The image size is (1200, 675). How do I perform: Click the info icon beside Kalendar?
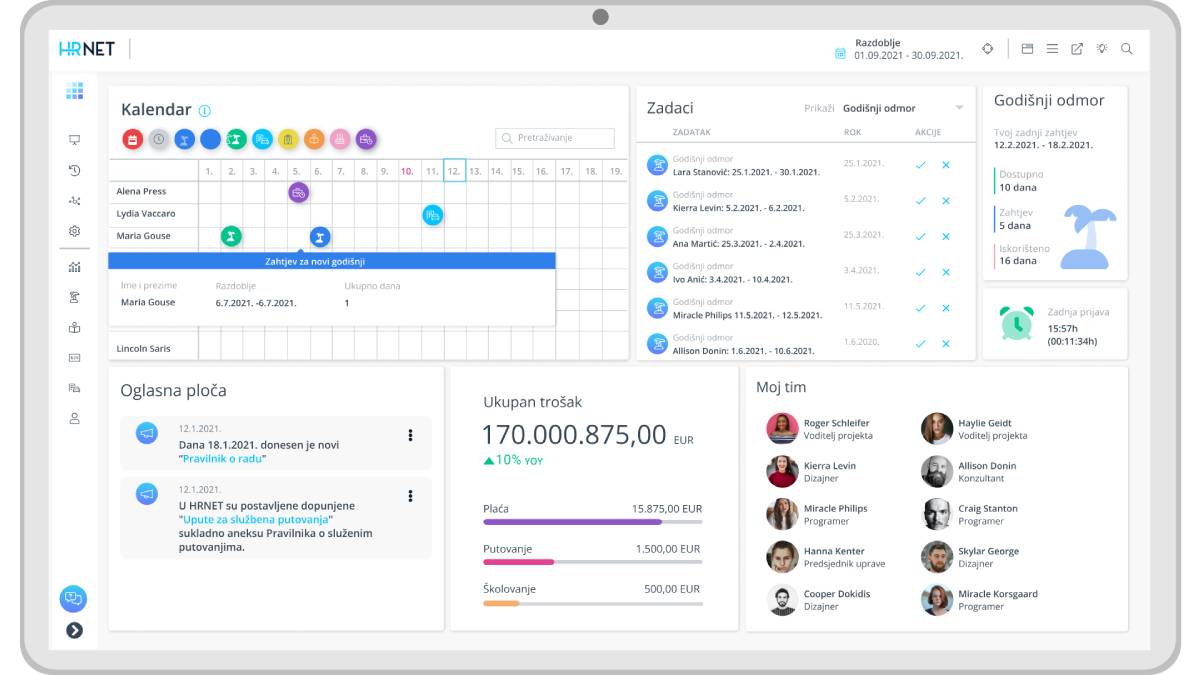[205, 111]
